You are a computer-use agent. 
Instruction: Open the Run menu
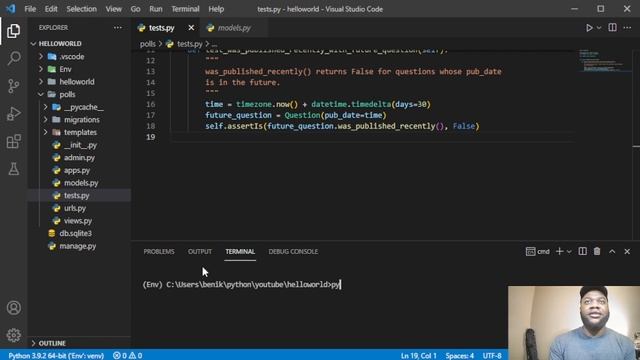click(x=156, y=9)
